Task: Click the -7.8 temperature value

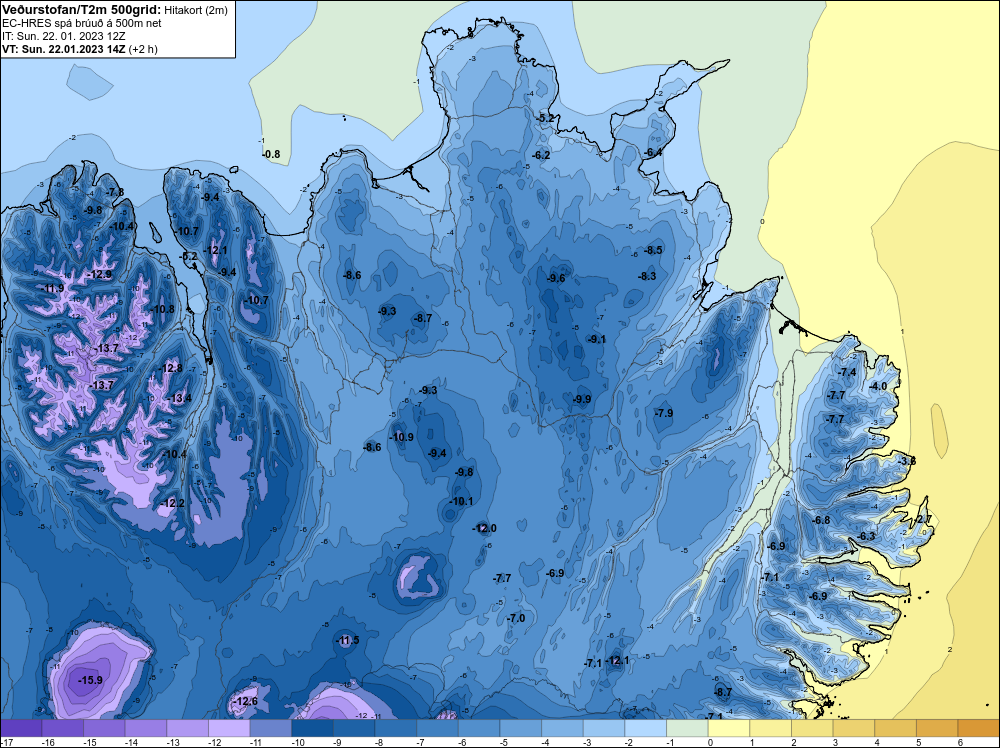Action: [x=115, y=192]
